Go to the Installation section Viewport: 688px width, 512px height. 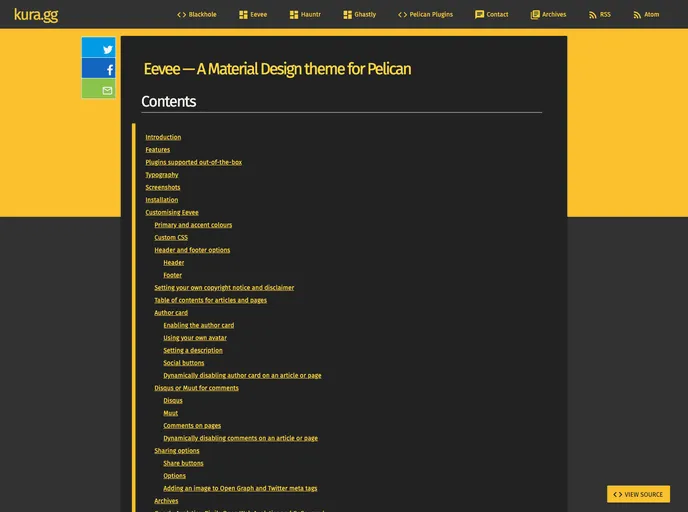(x=162, y=200)
